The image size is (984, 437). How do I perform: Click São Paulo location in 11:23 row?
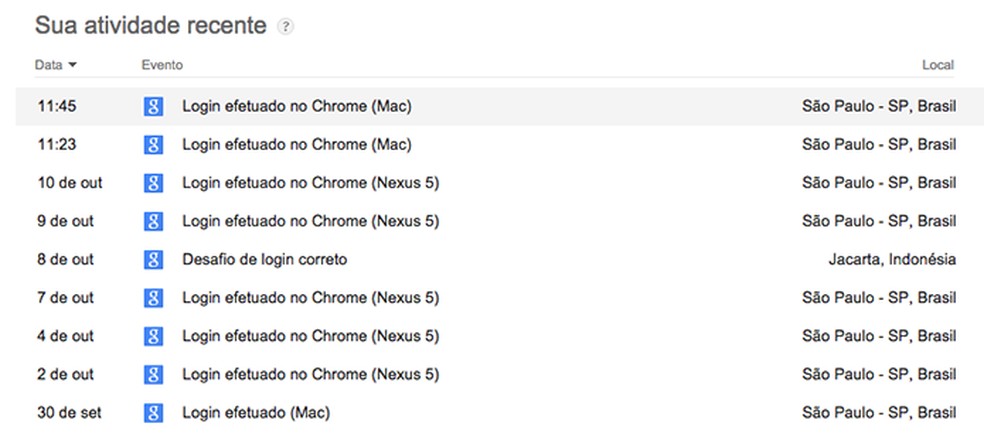(x=879, y=144)
